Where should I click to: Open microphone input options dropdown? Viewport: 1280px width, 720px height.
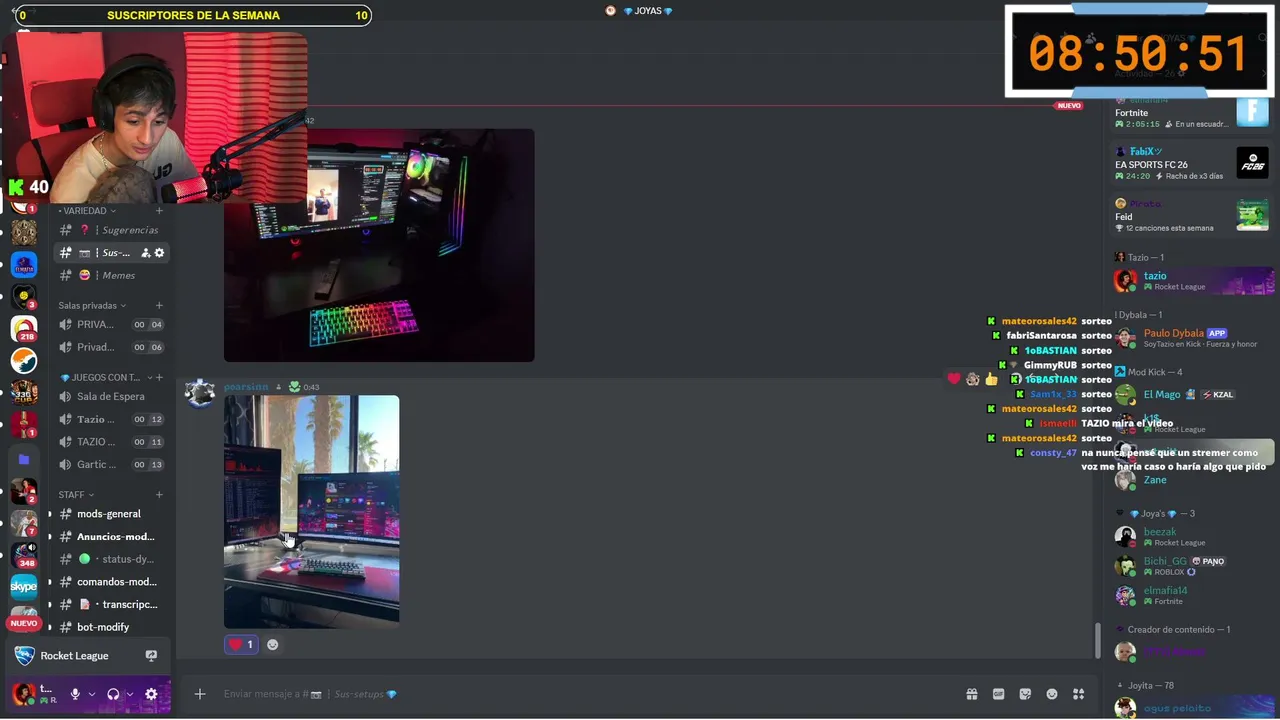click(x=91, y=694)
